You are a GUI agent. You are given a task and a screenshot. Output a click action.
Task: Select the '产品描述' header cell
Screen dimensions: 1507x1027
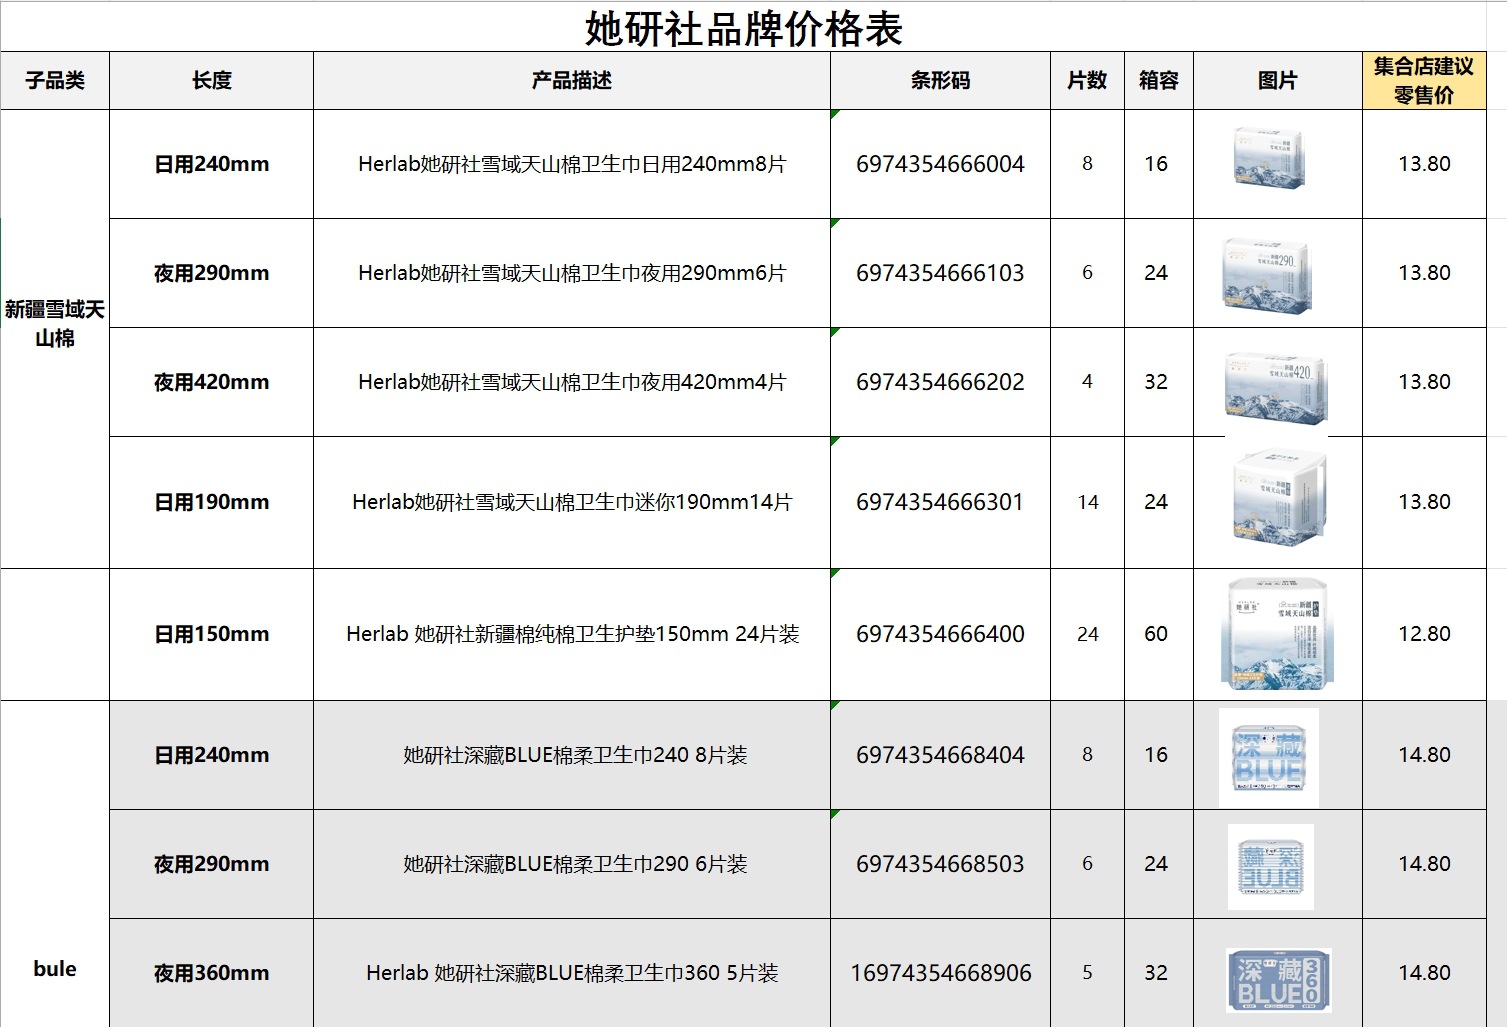point(572,80)
